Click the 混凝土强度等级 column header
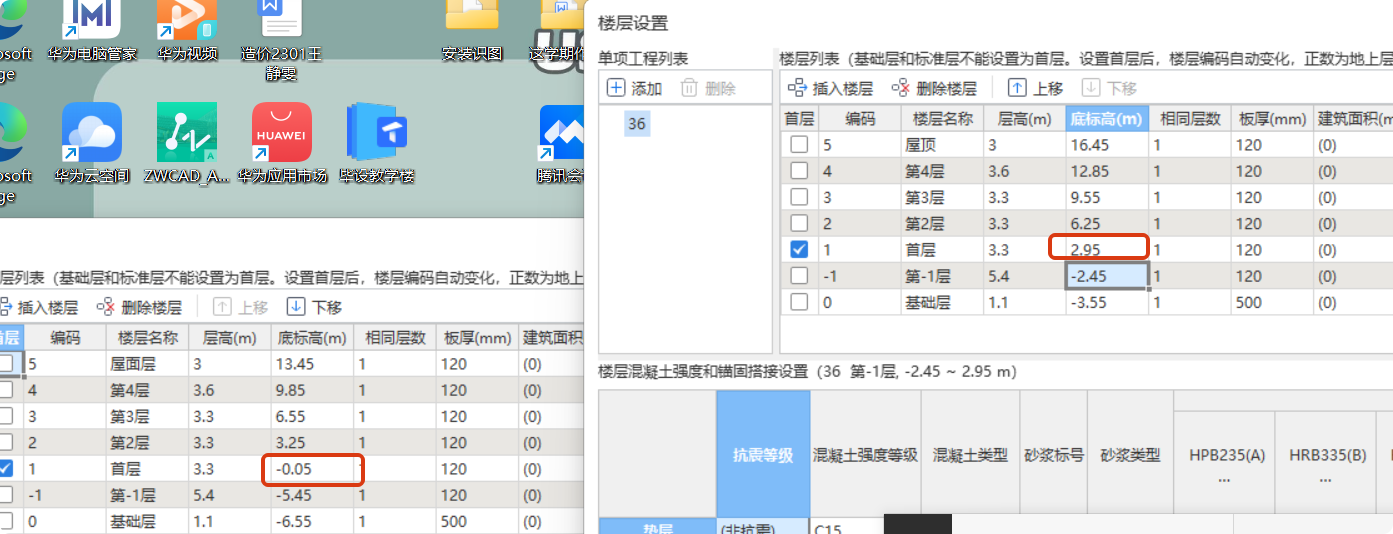The image size is (1393, 534). tap(865, 454)
